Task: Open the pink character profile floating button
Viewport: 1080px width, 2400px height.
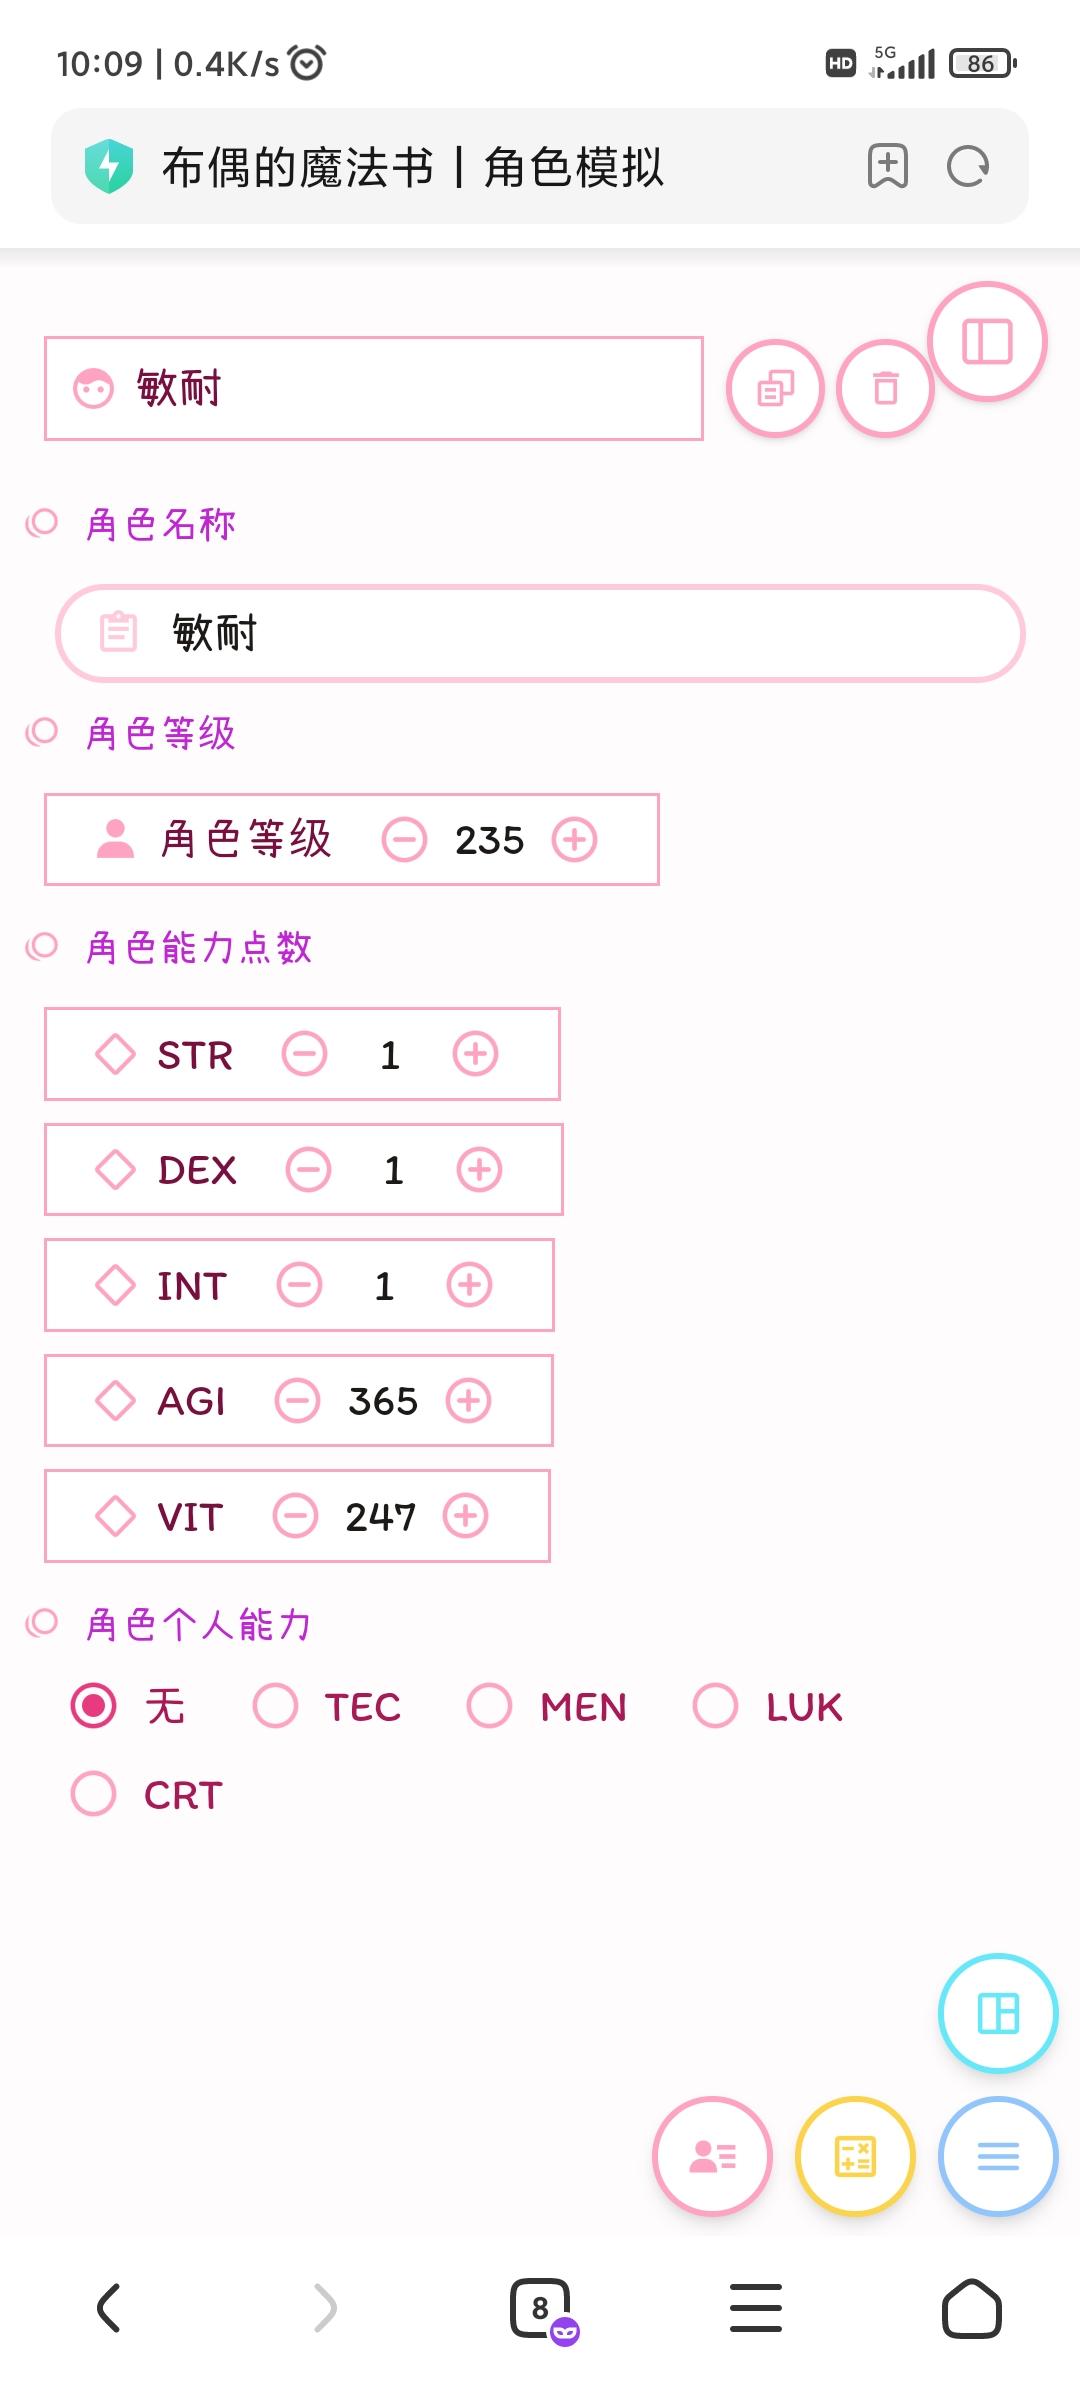Action: tap(712, 2156)
